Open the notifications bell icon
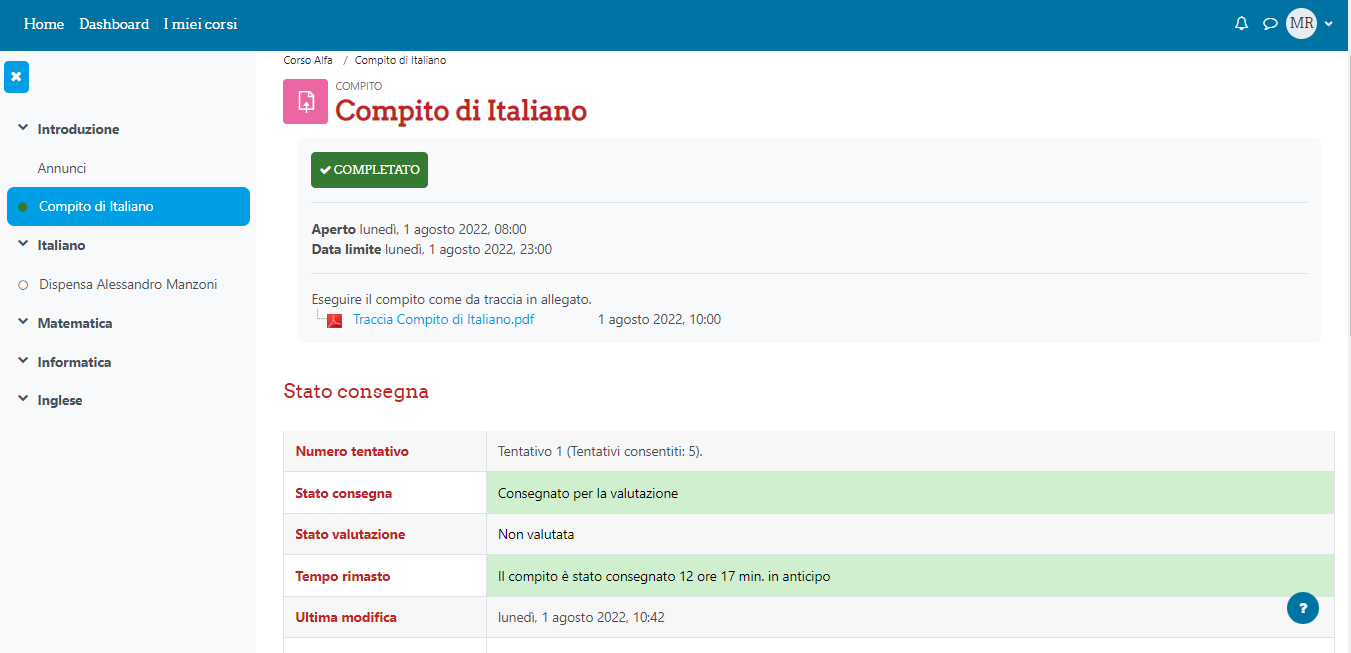 (1241, 24)
